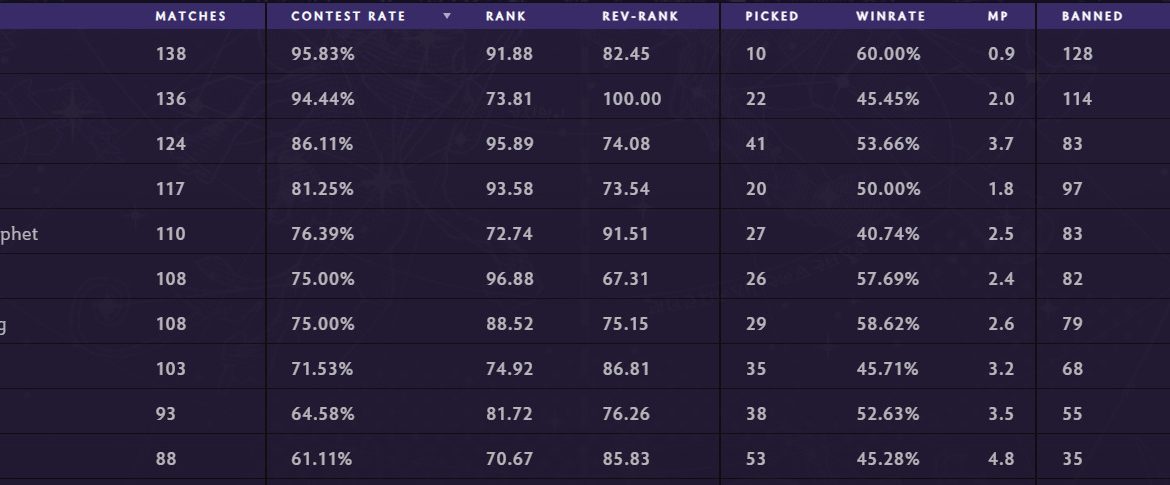This screenshot has width=1170, height=485.
Task: Click the 94.44% contest rate cell
Action: (x=322, y=99)
